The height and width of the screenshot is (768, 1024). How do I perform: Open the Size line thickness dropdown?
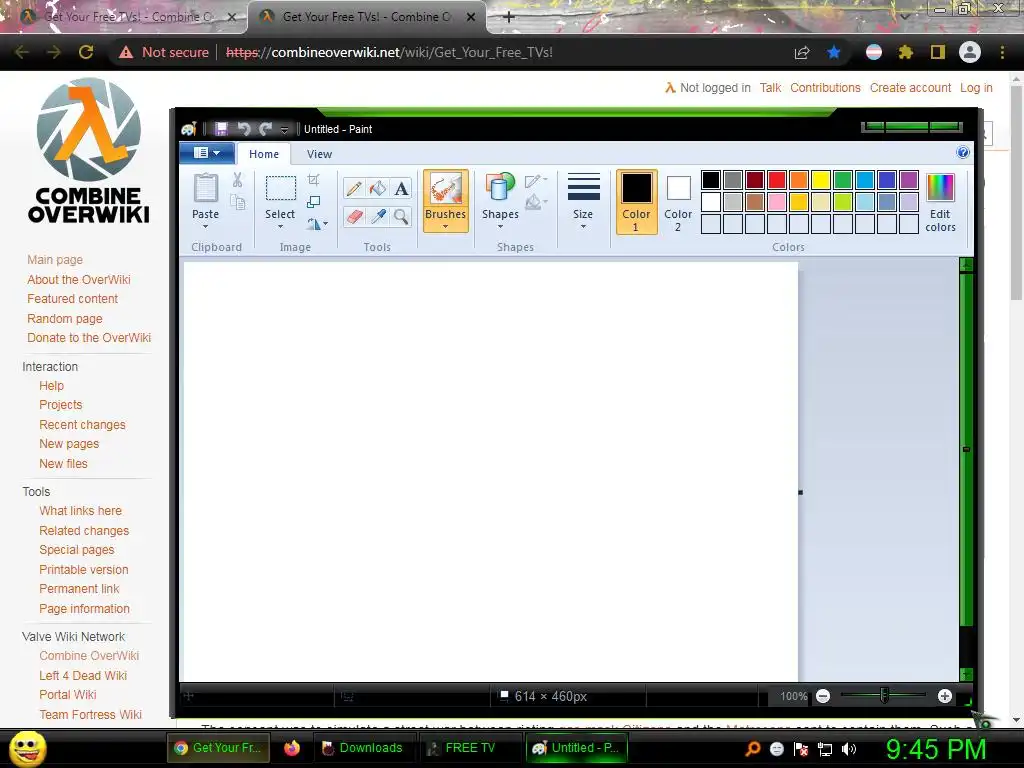(583, 200)
